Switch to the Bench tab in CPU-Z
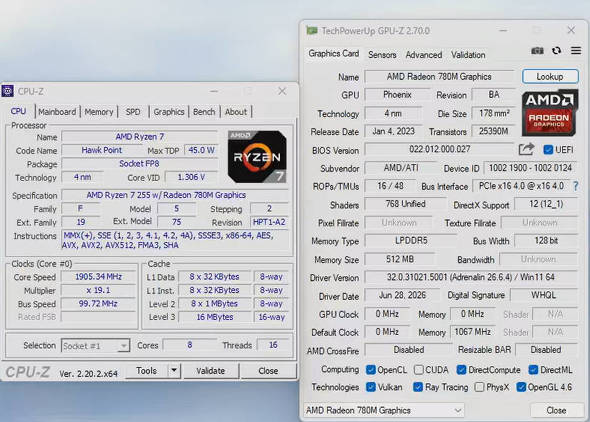 [204, 112]
